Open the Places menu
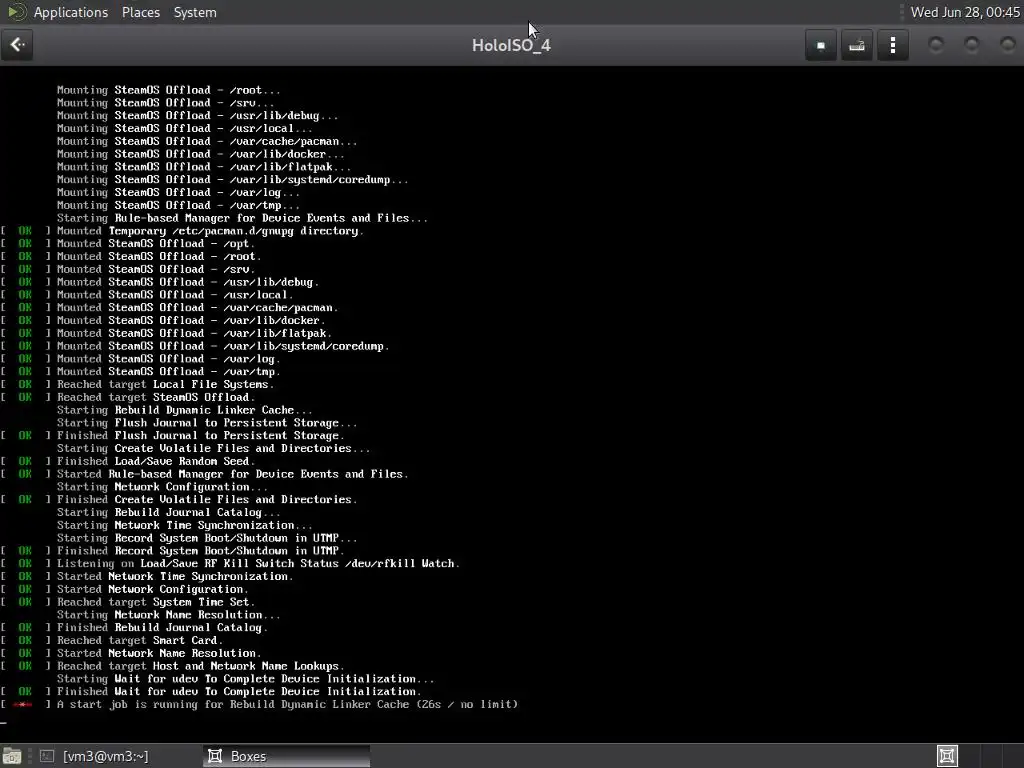The height and width of the screenshot is (768, 1024). pos(140,12)
